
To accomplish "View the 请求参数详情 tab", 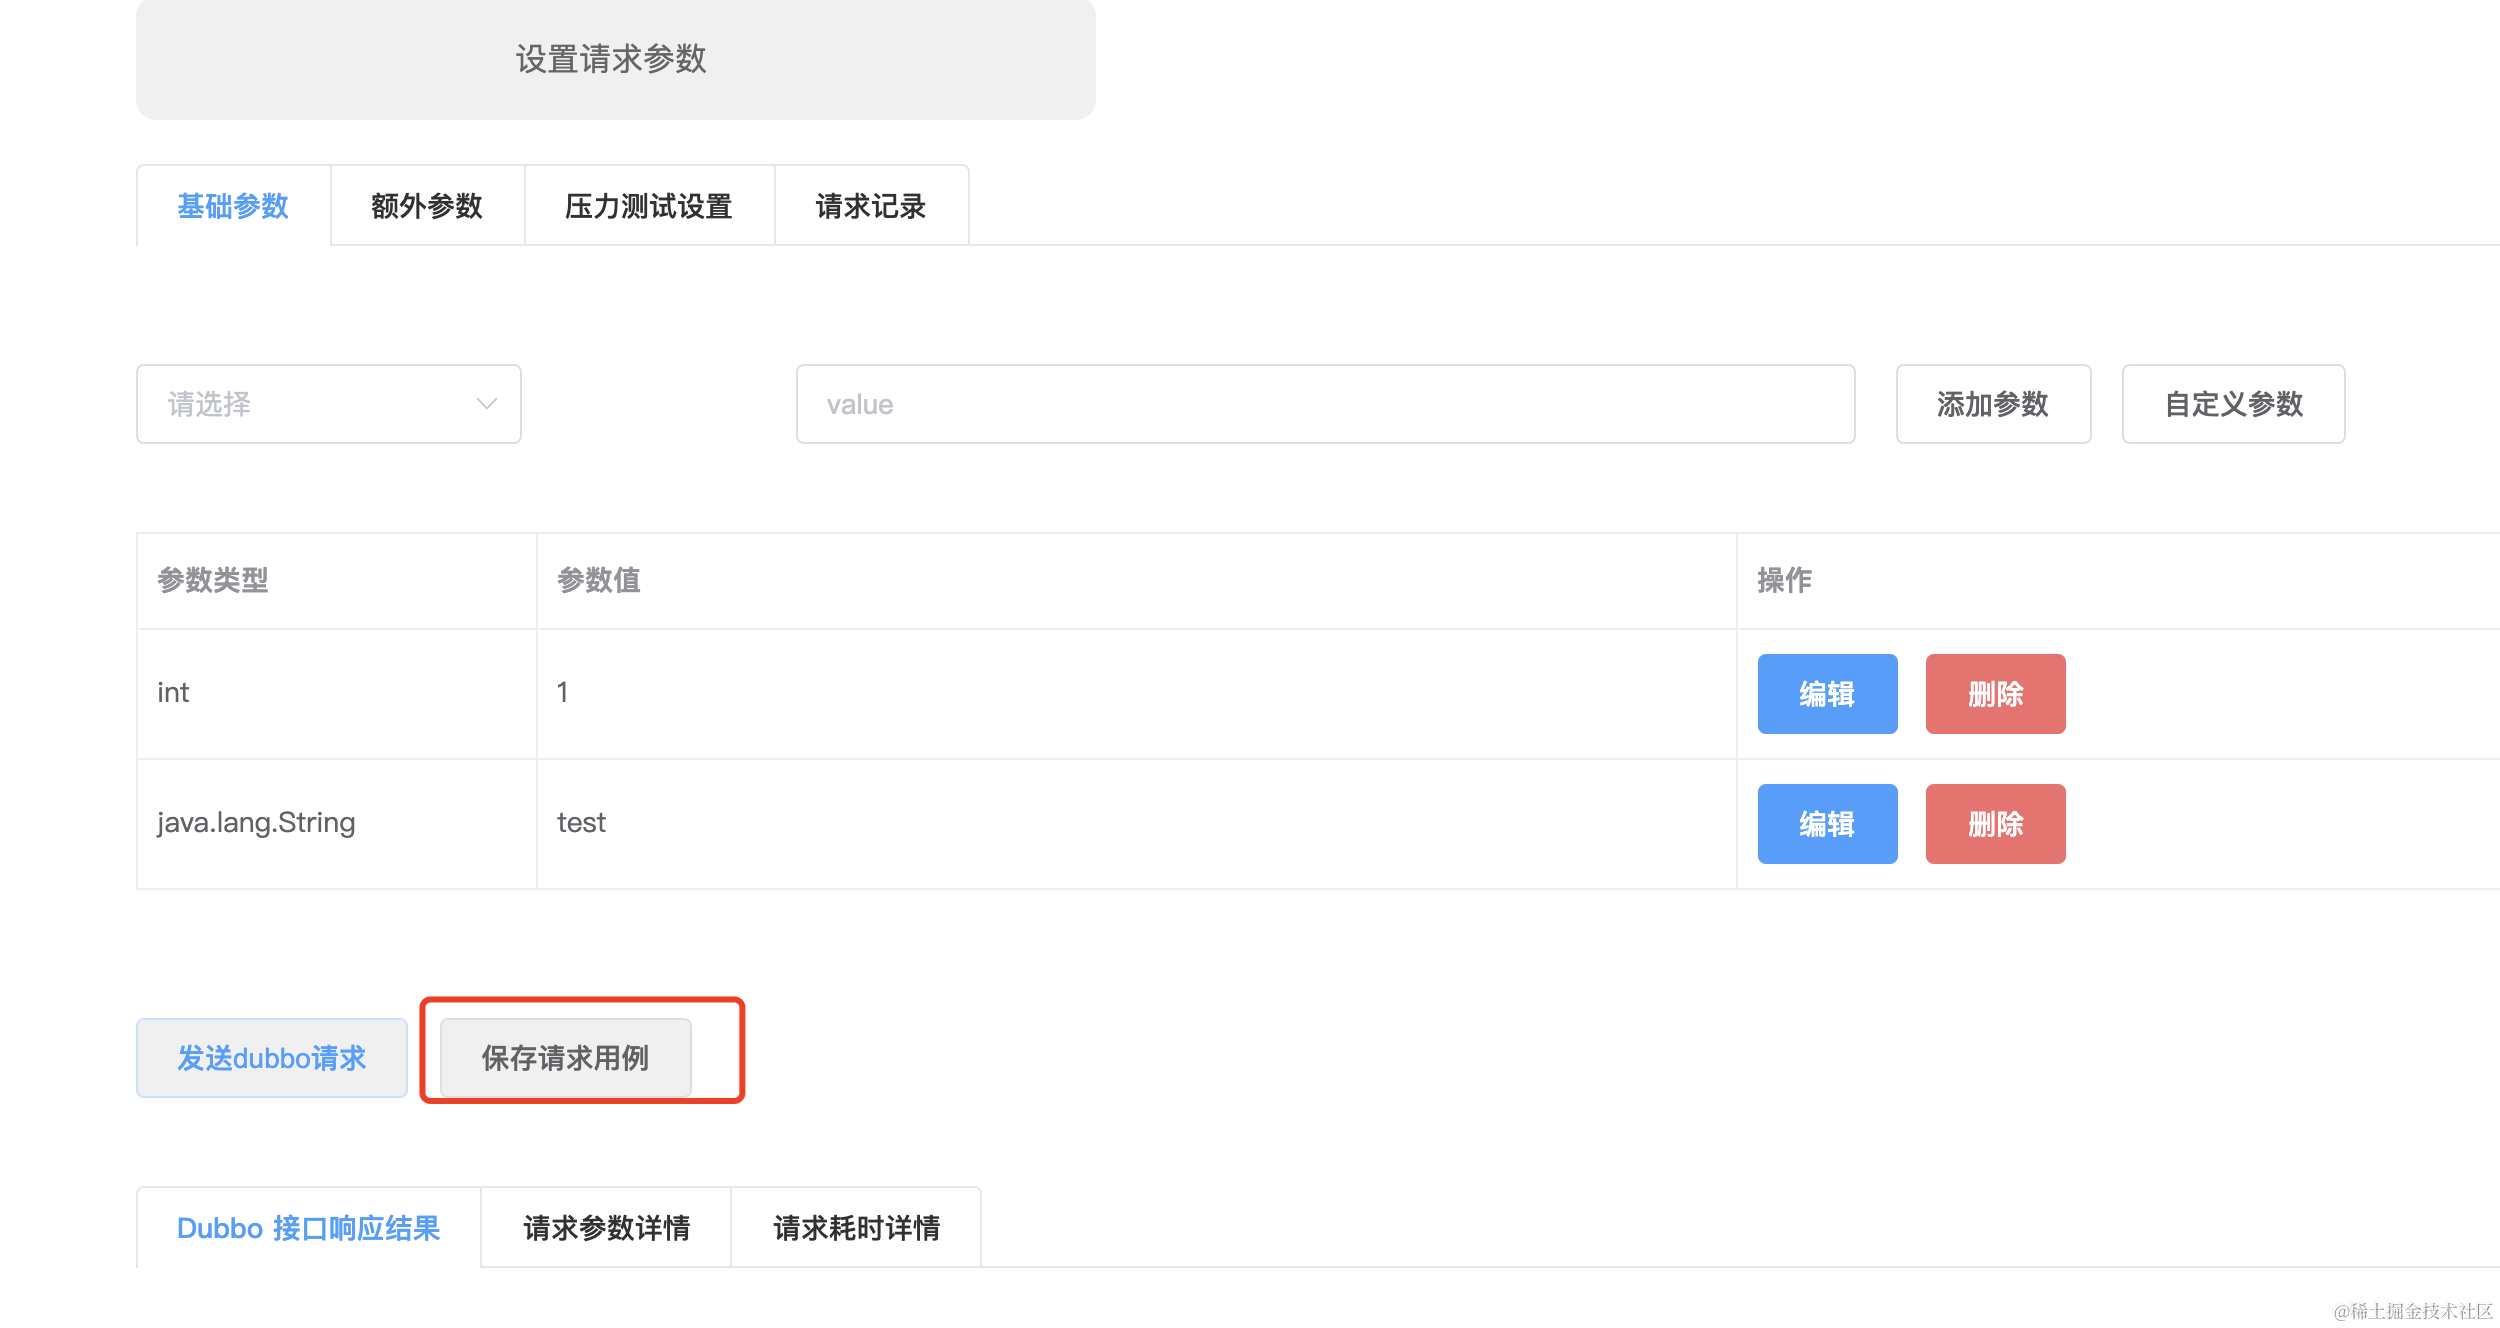I will (x=605, y=1228).
